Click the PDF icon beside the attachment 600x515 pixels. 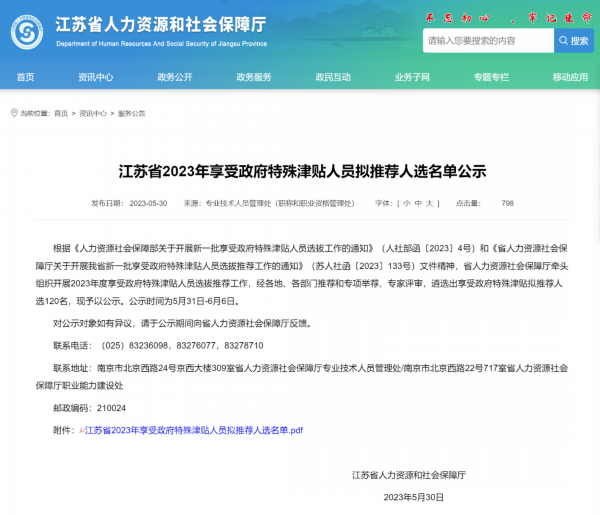(82, 430)
